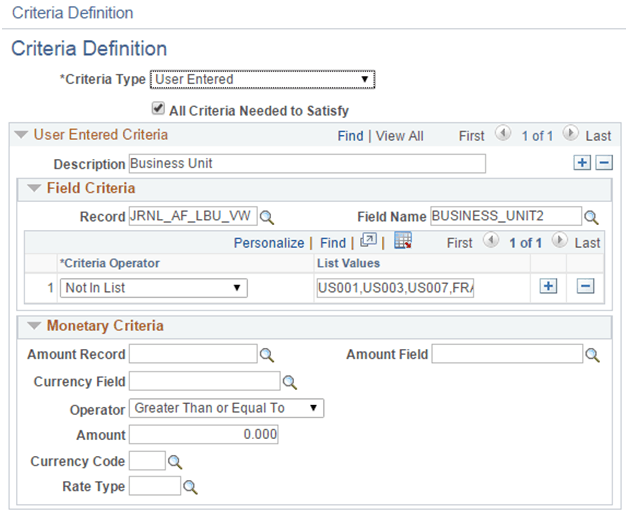The image size is (628, 515).
Task: Toggle All Criteria Needed to Satisfy
Action: (158, 108)
